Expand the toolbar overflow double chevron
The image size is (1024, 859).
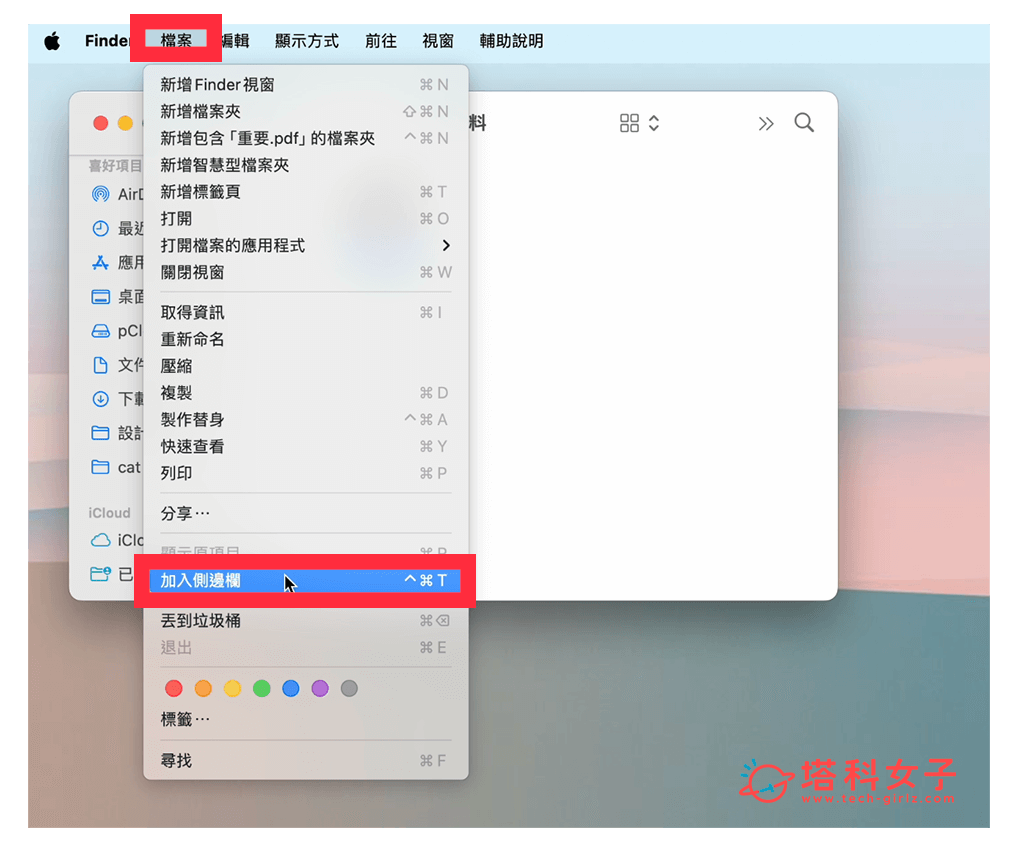(x=766, y=123)
